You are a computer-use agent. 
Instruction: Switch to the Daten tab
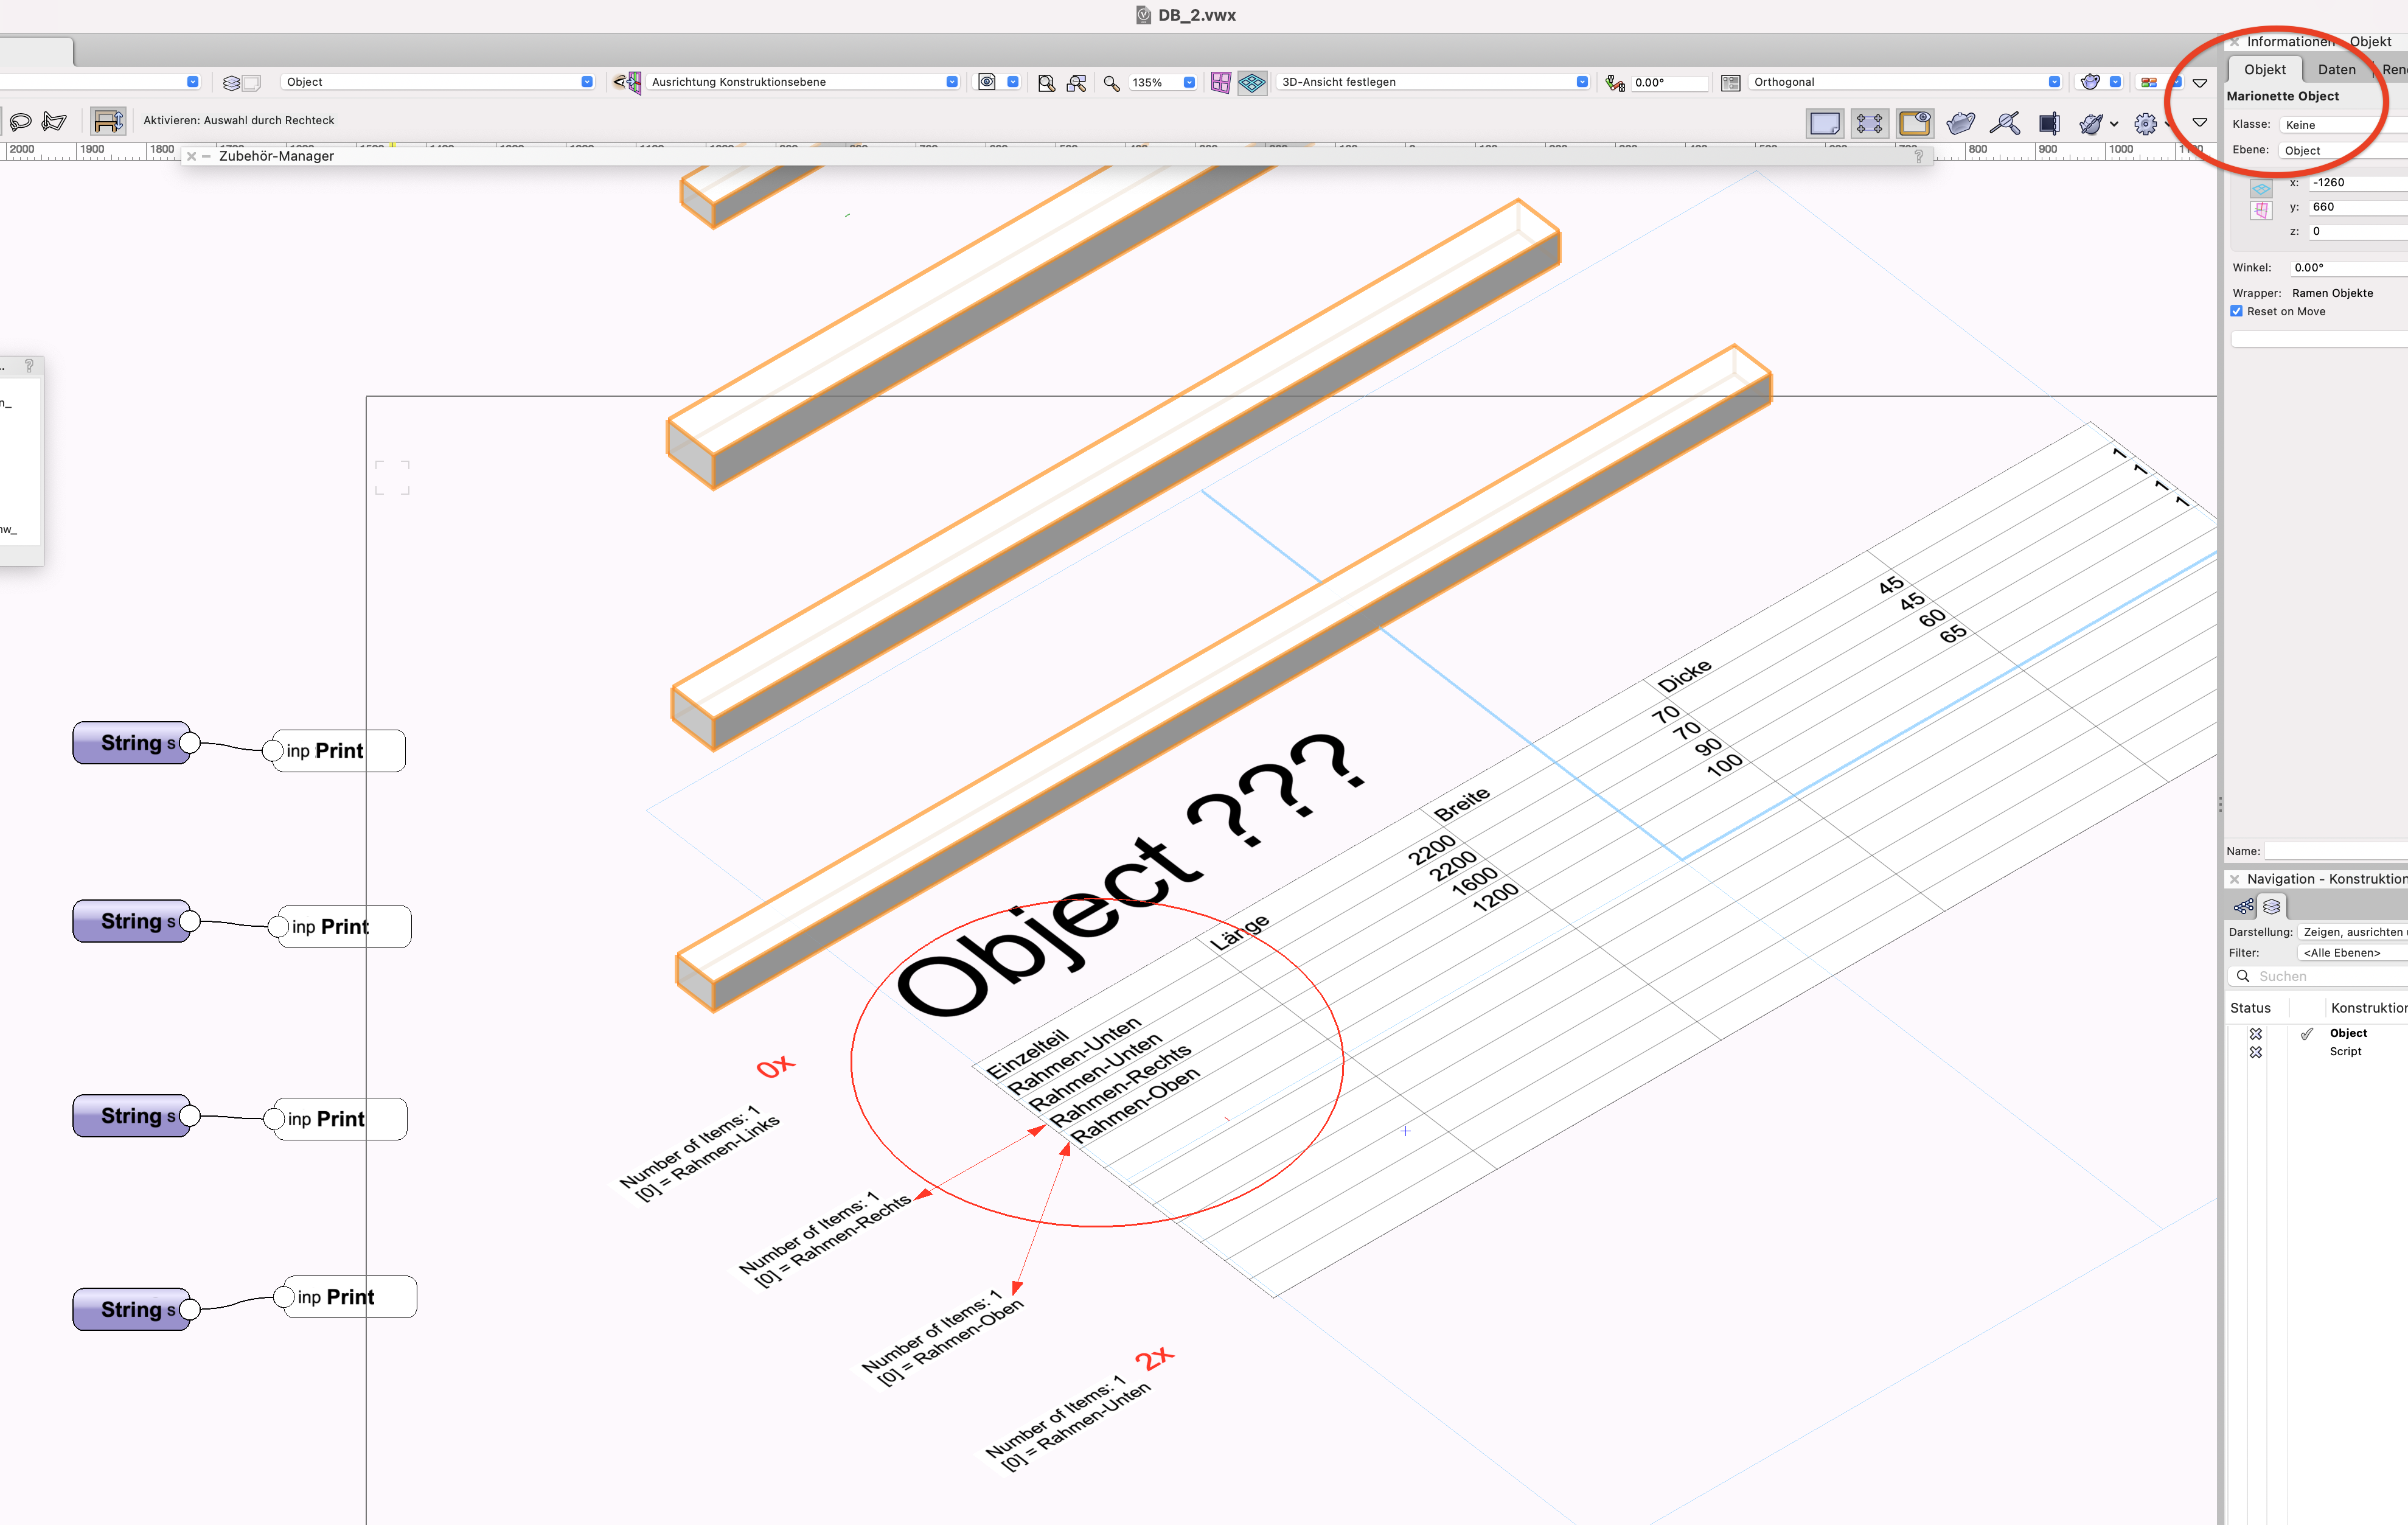pyautogui.click(x=2336, y=69)
